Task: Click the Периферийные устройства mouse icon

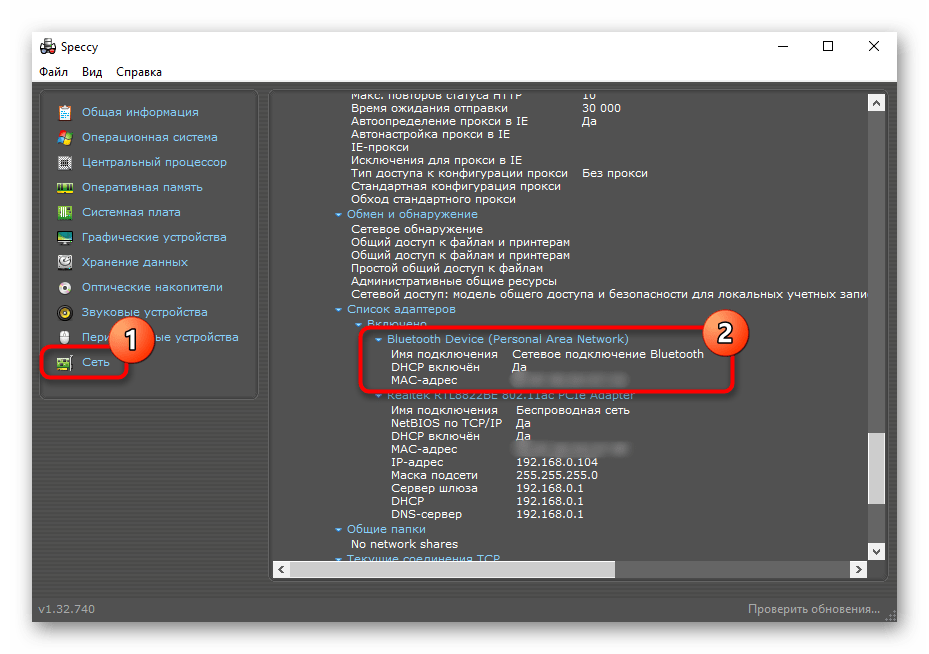Action: [65, 337]
